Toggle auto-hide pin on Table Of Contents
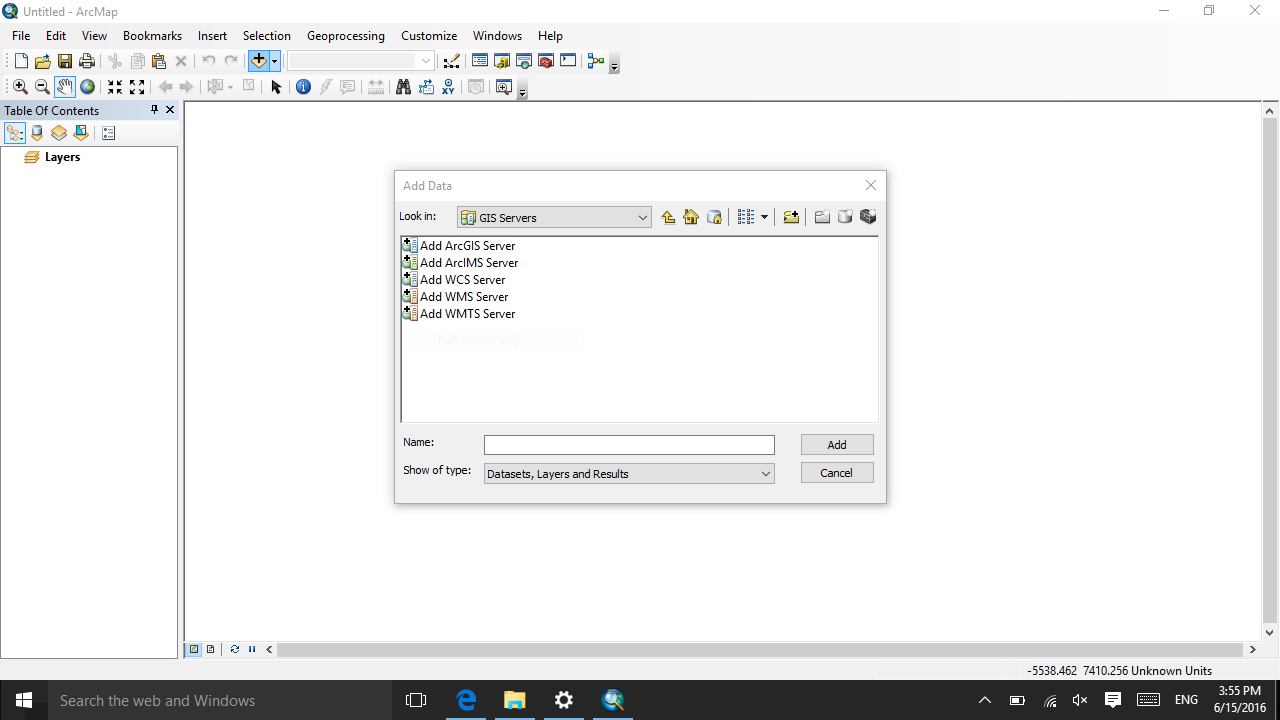 (154, 110)
